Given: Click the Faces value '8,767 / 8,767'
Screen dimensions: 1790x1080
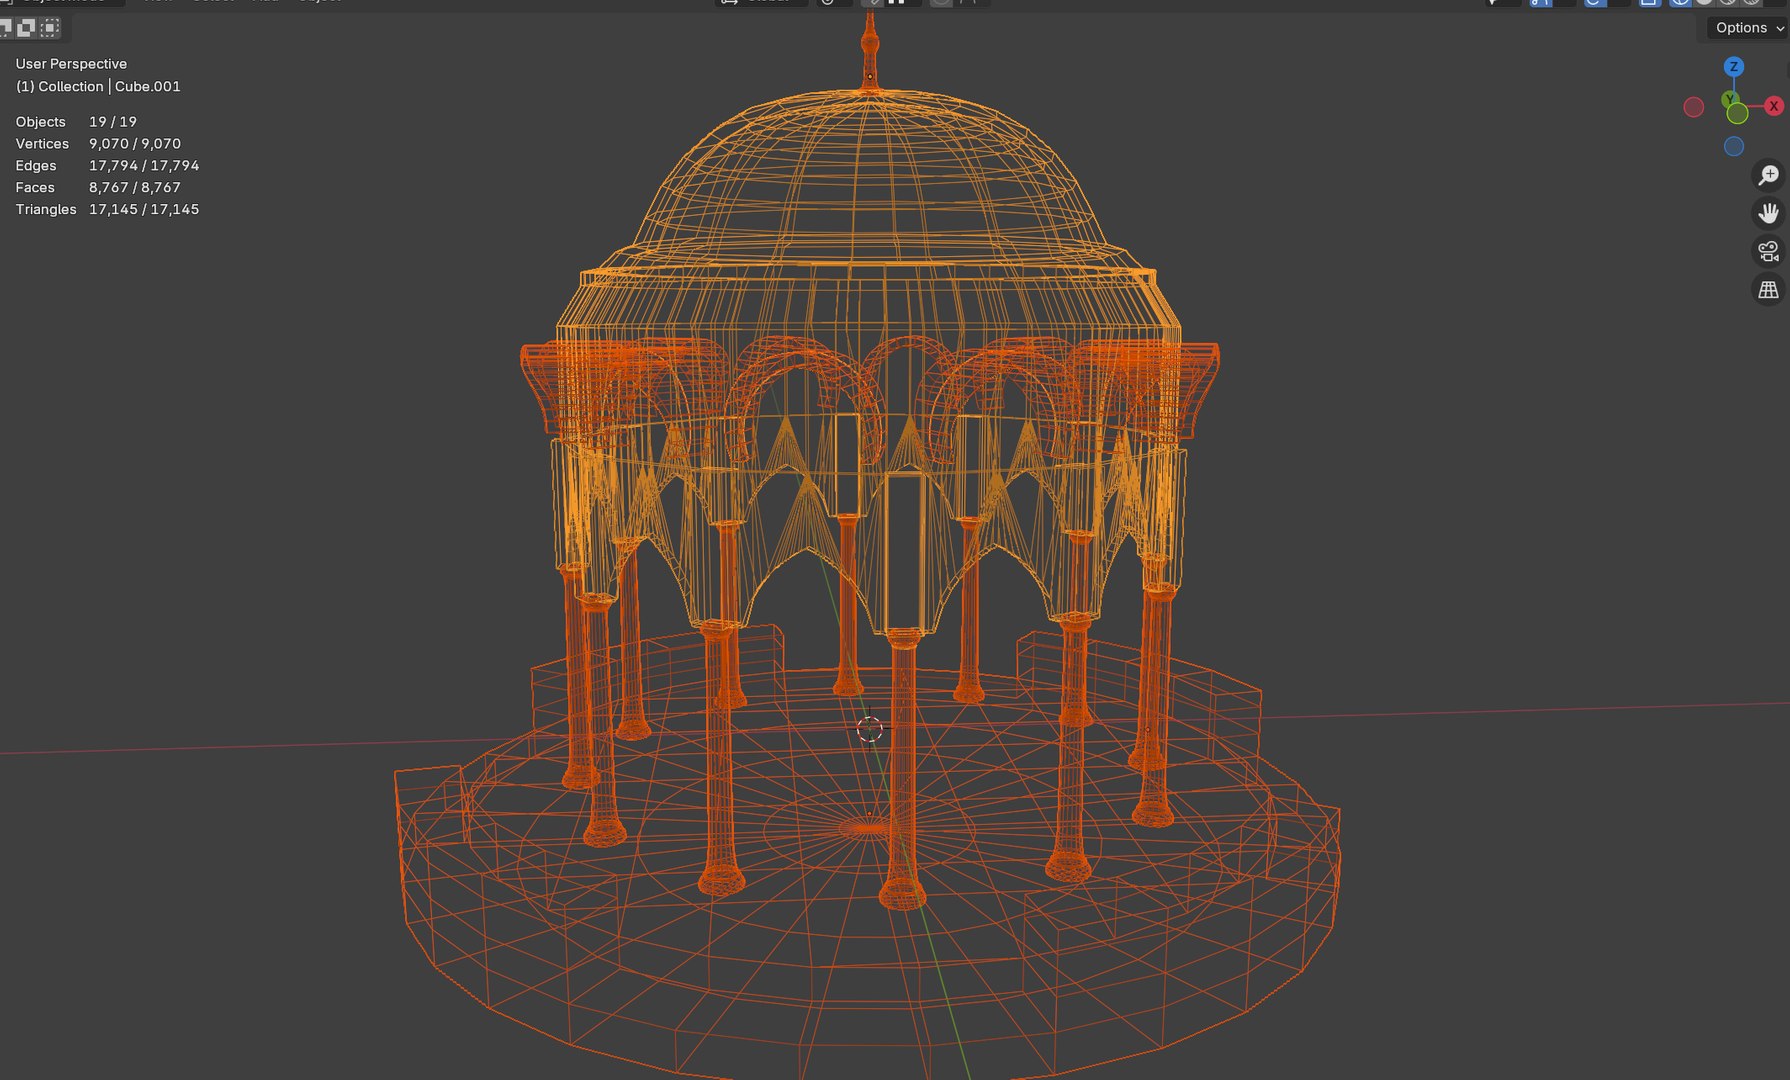Looking at the screenshot, I should 135,188.
